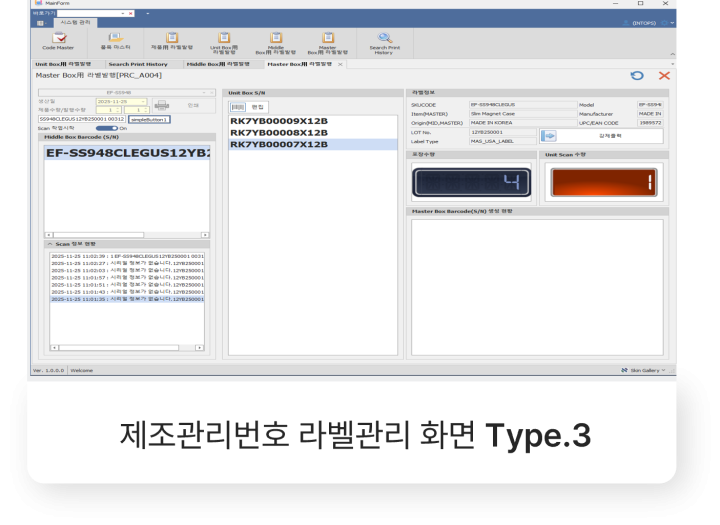
Task: Click the simpleButton1 button
Action: pos(149,119)
